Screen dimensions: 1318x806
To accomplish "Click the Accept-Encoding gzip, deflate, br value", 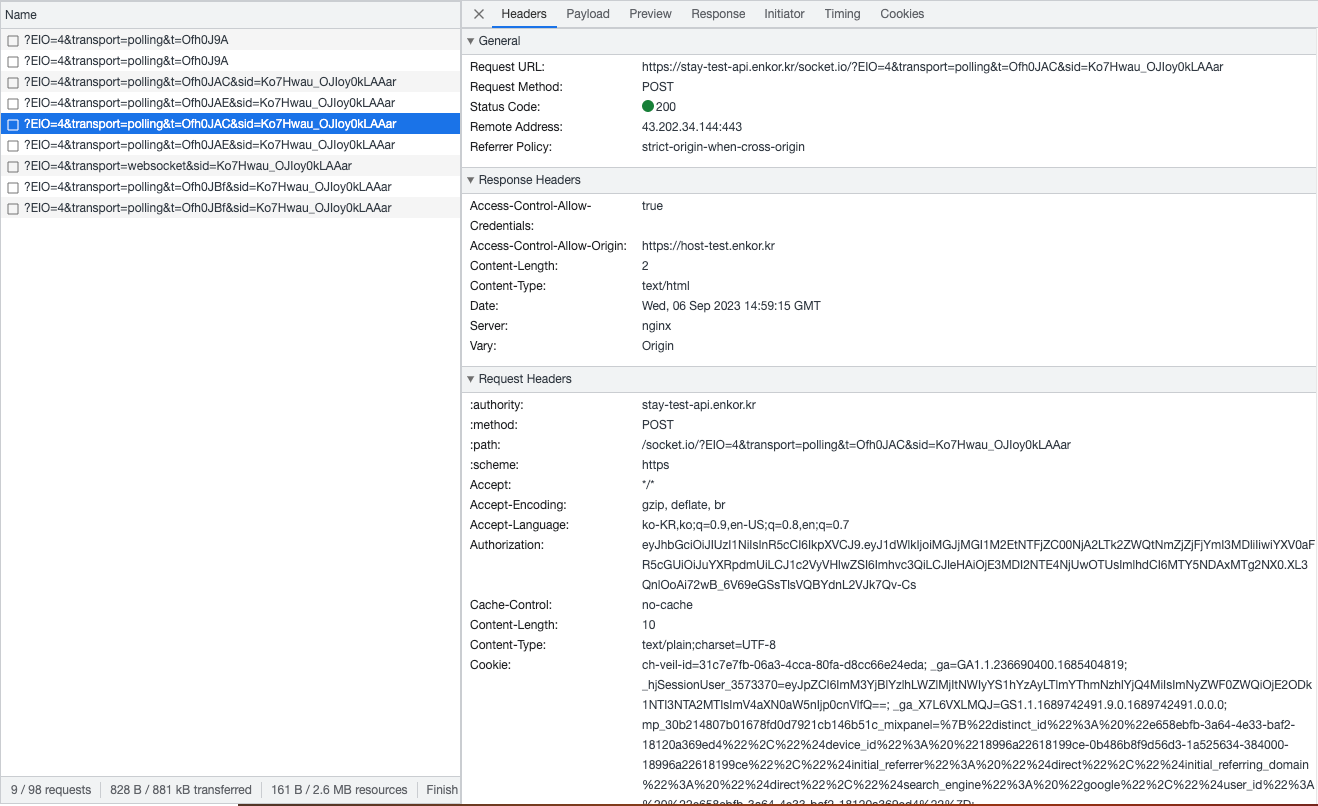I will pyautogui.click(x=684, y=505).
